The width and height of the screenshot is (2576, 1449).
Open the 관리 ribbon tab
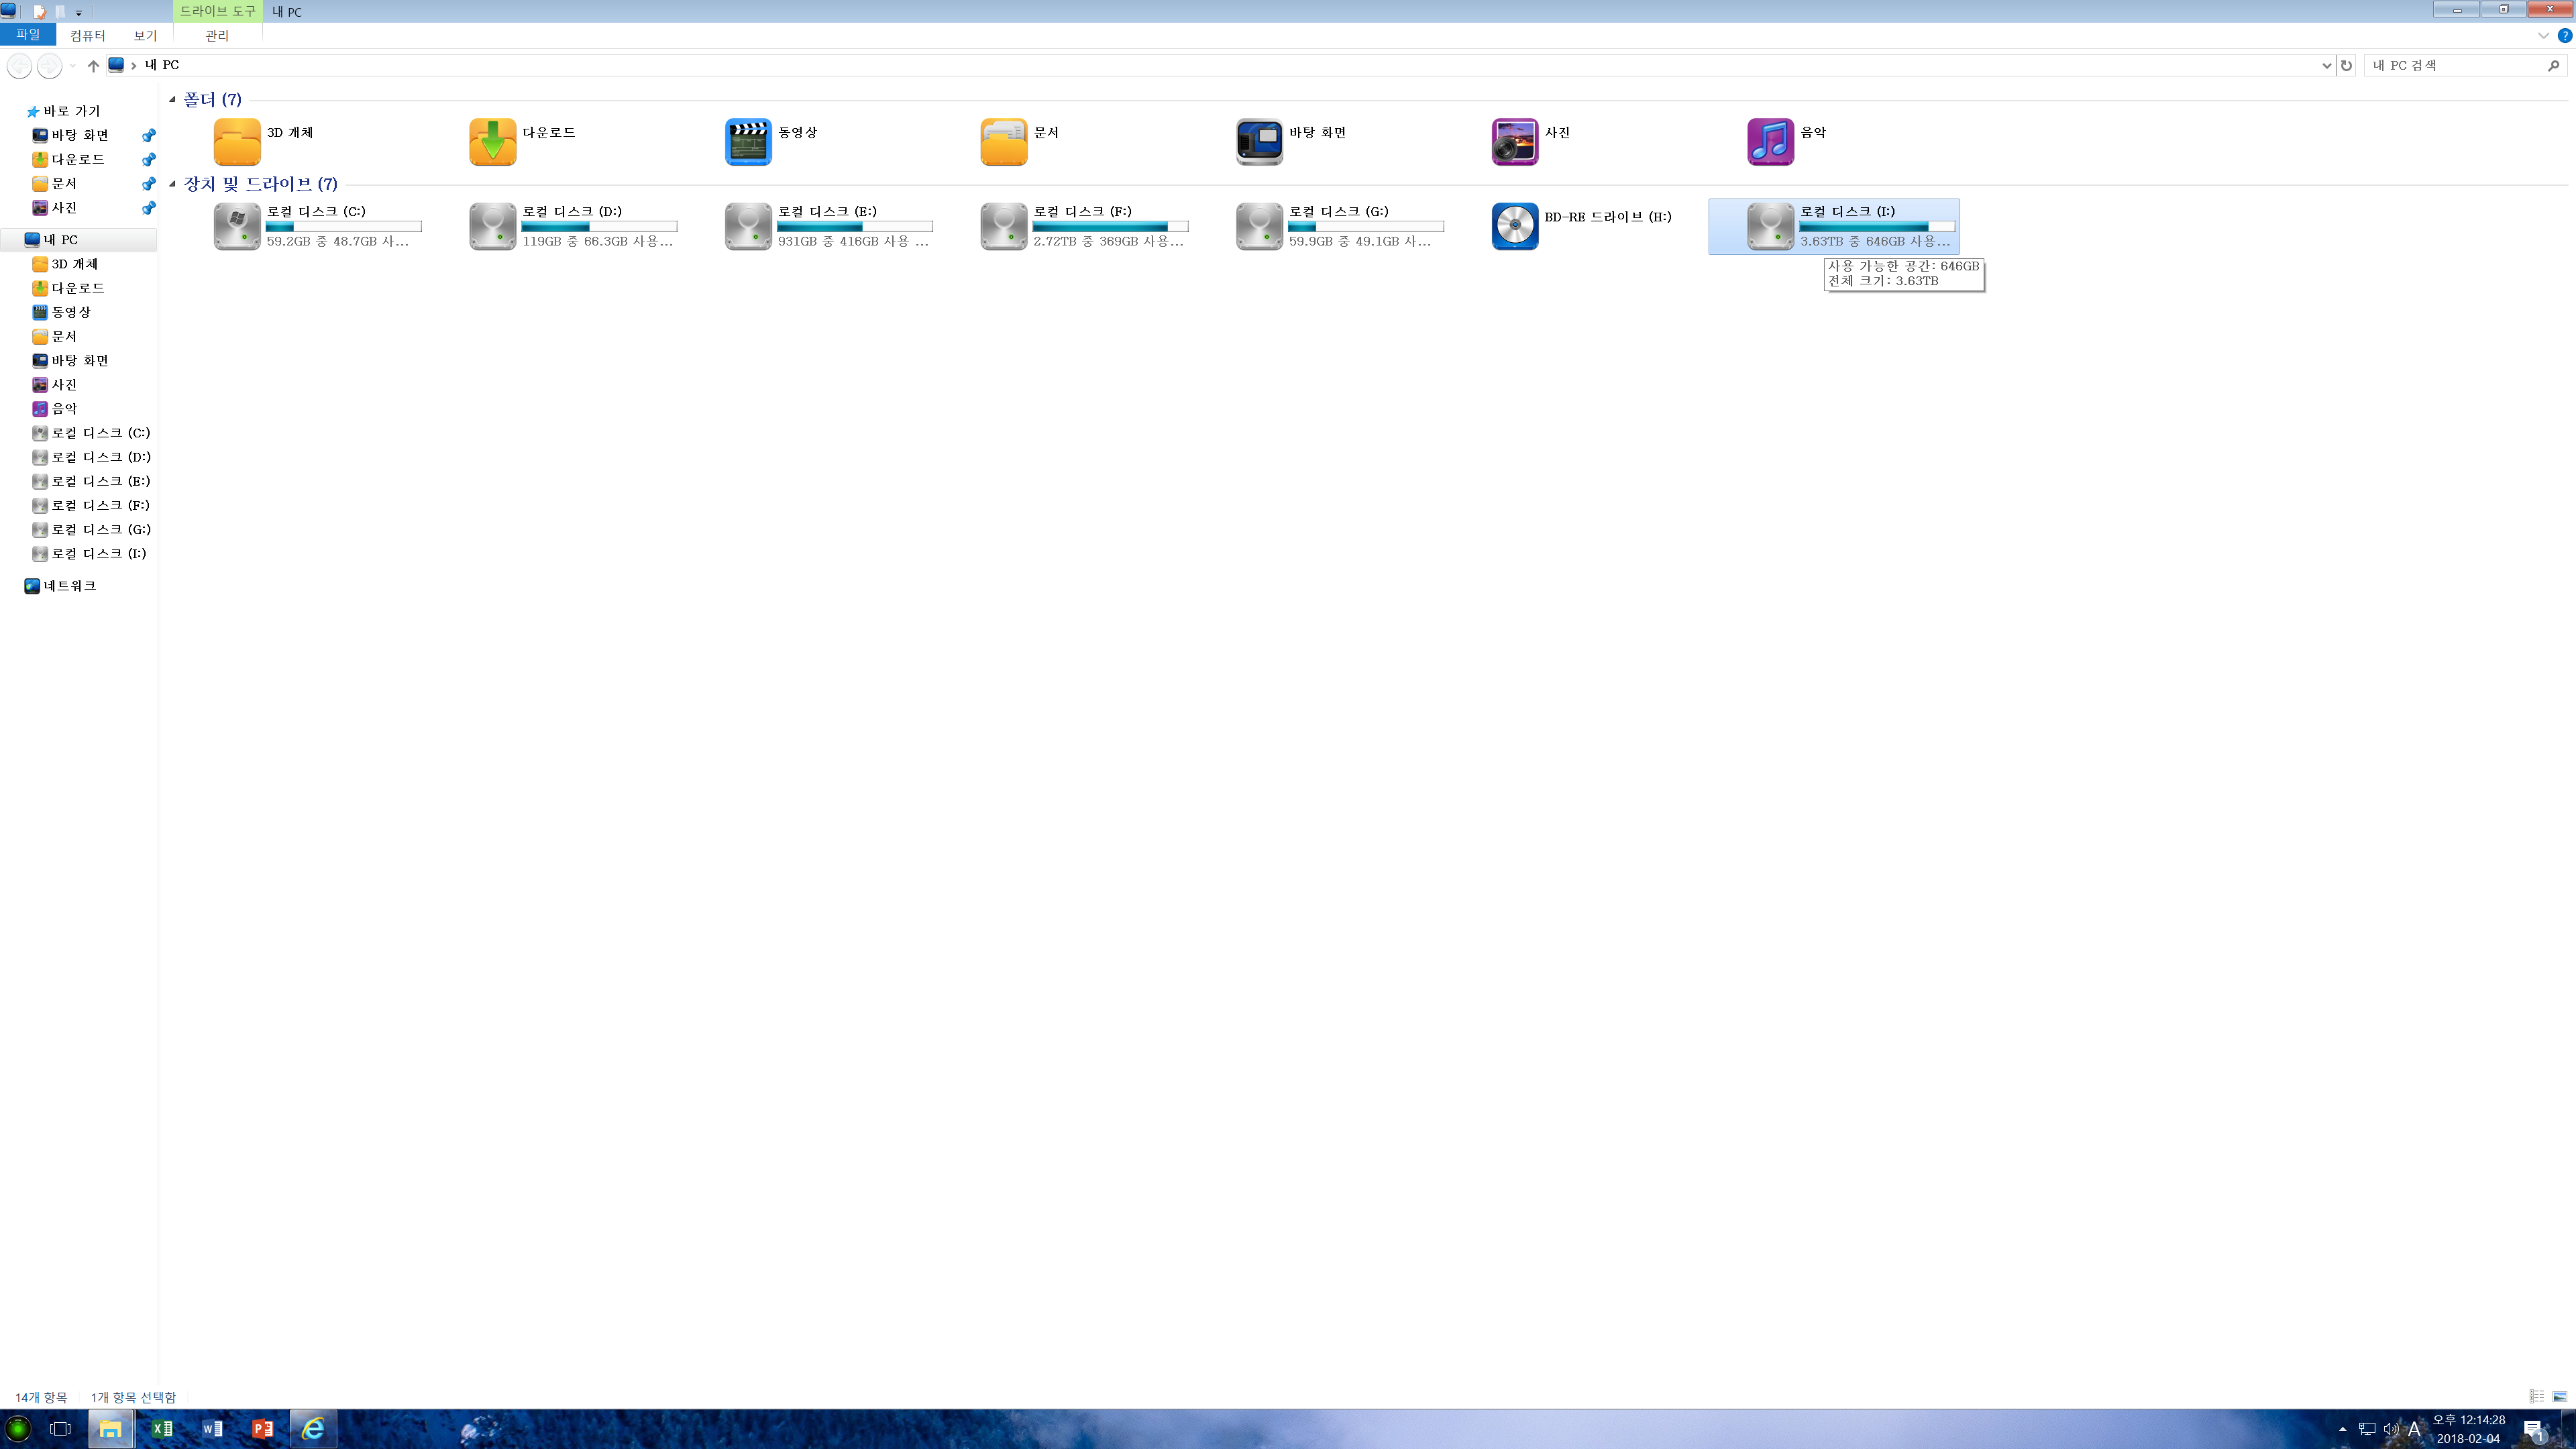coord(217,35)
